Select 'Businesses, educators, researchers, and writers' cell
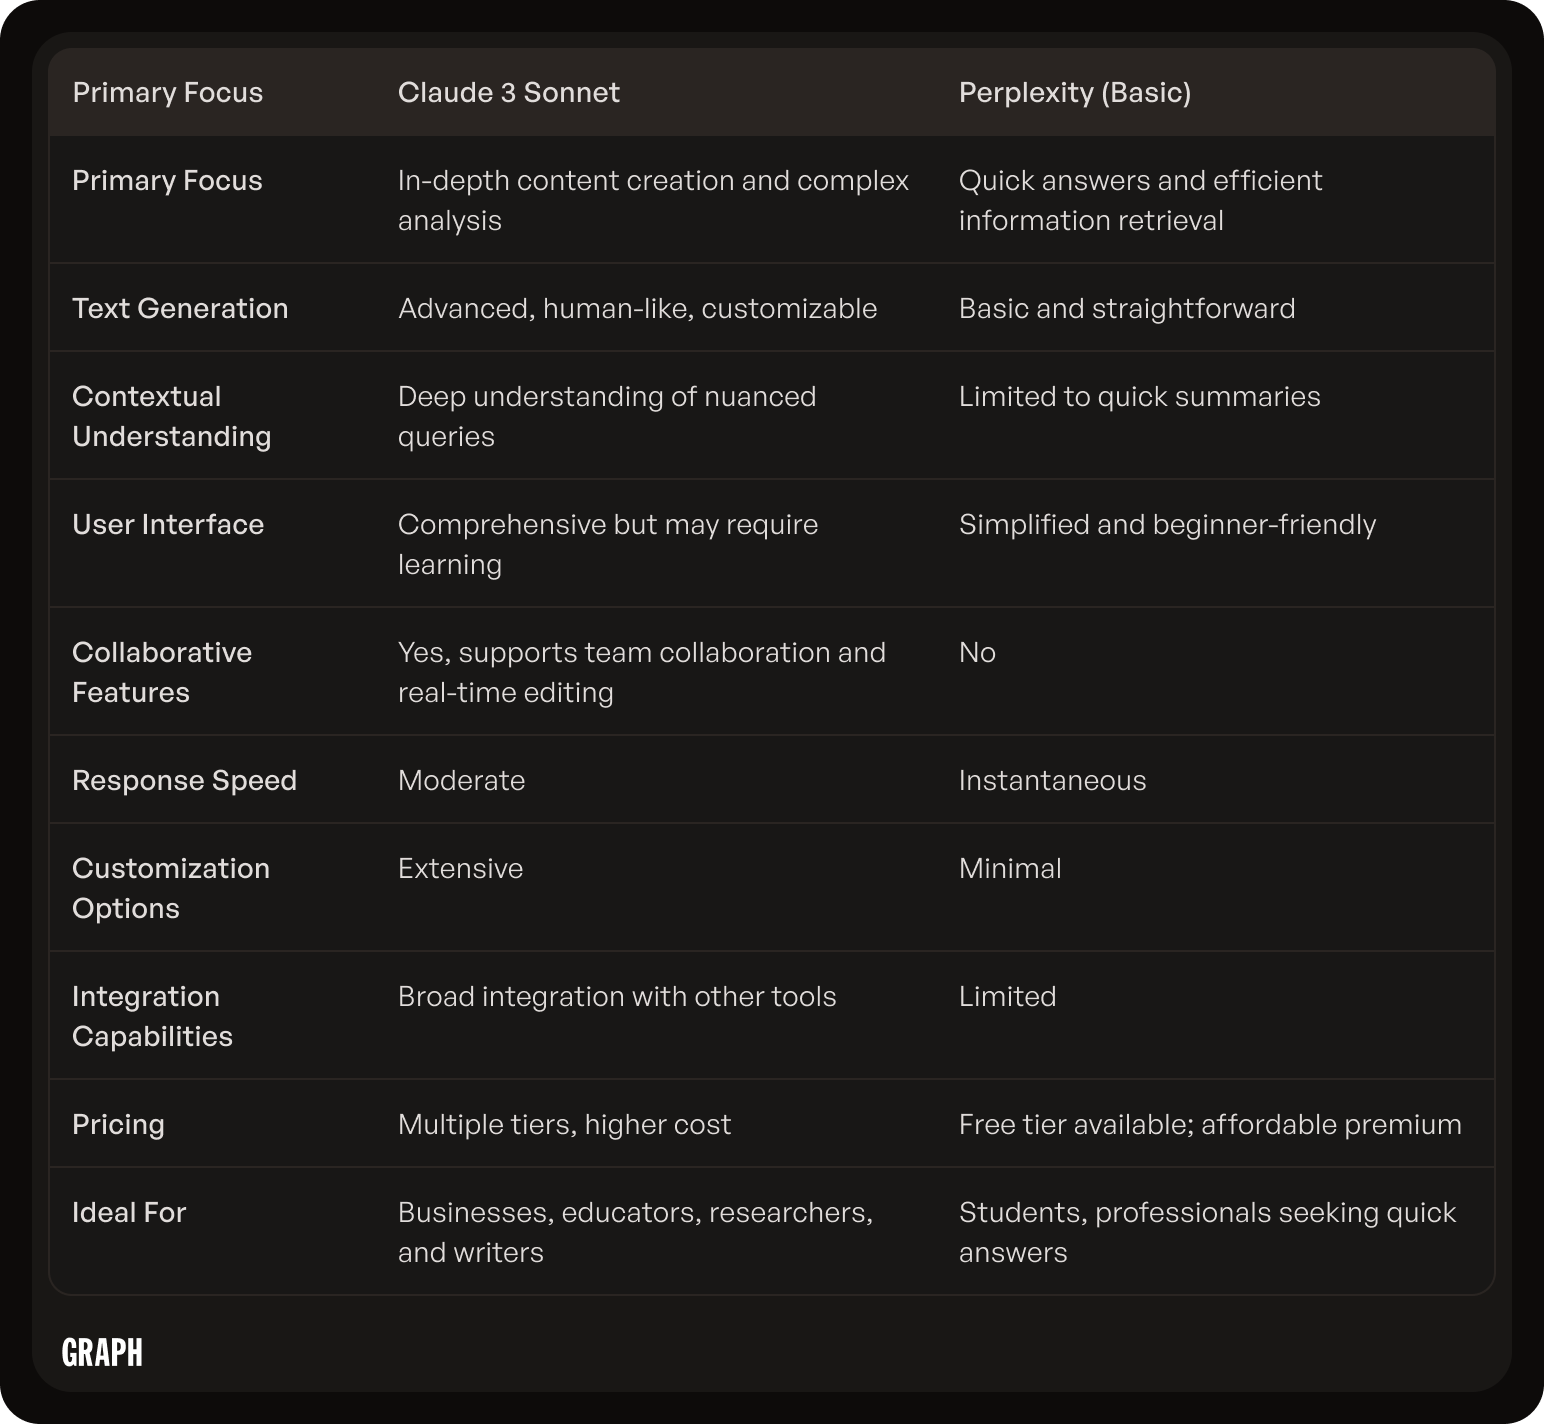The image size is (1544, 1424). (635, 1232)
